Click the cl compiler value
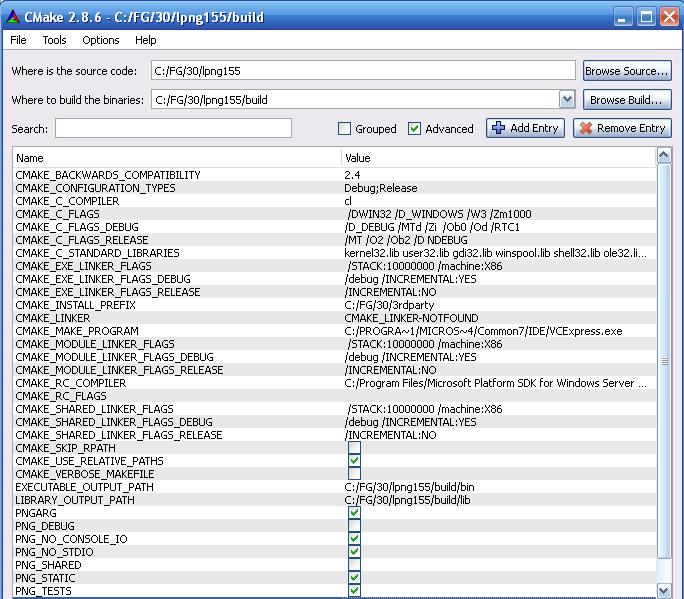684x599 pixels. (x=348, y=201)
